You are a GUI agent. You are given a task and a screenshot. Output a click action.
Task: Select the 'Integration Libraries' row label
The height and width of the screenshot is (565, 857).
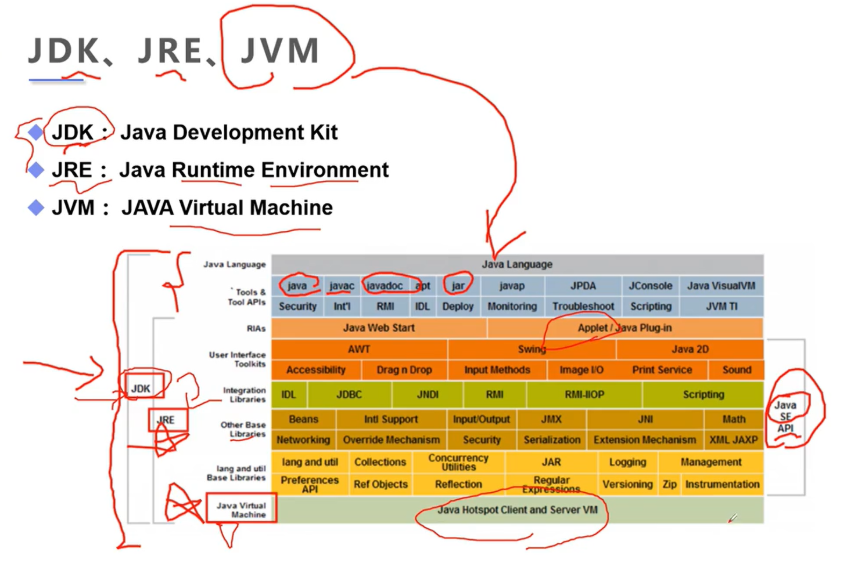(x=244, y=395)
